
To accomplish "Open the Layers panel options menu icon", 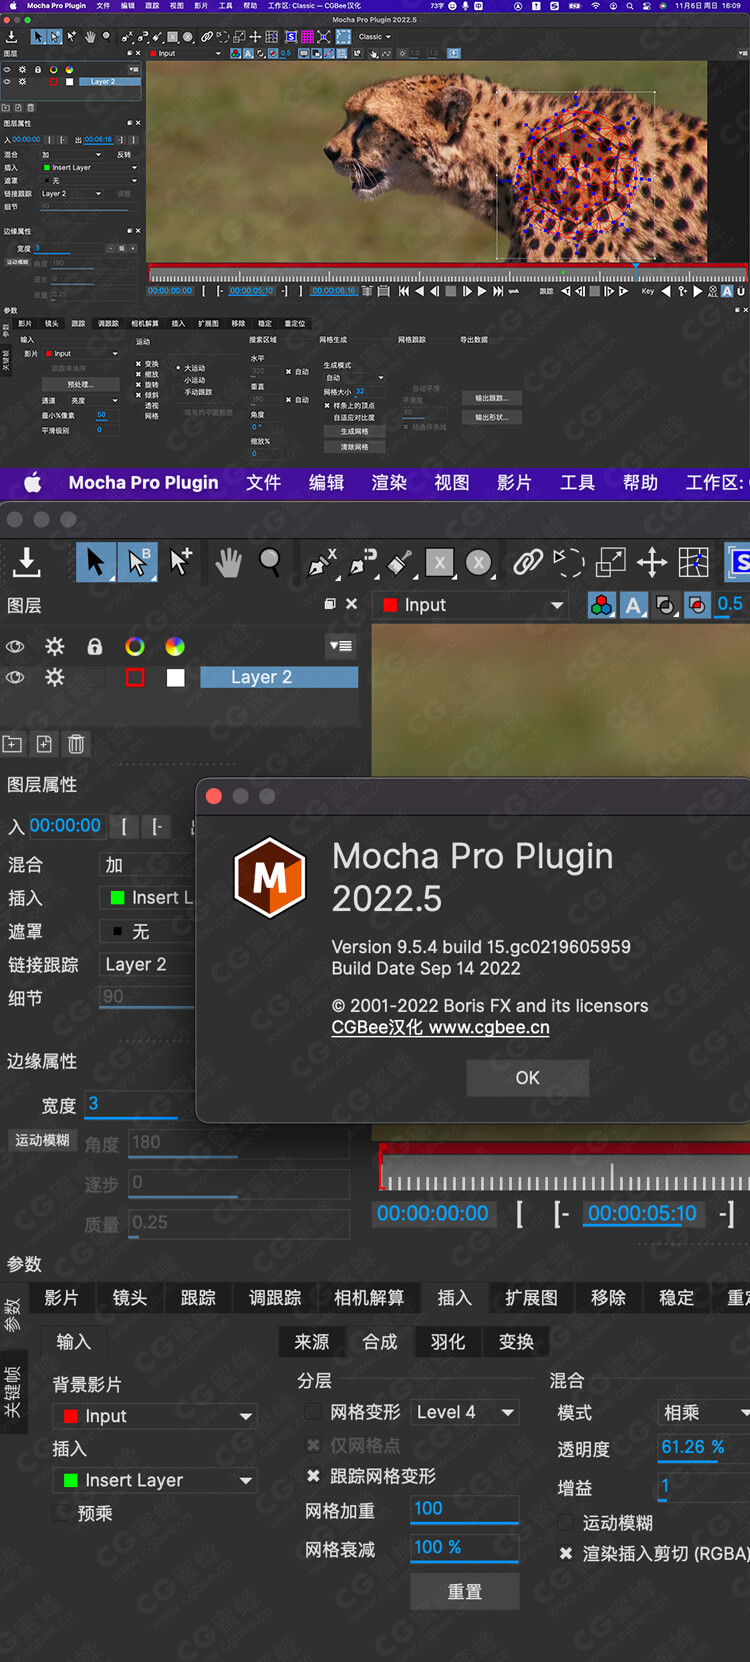I will click(341, 646).
